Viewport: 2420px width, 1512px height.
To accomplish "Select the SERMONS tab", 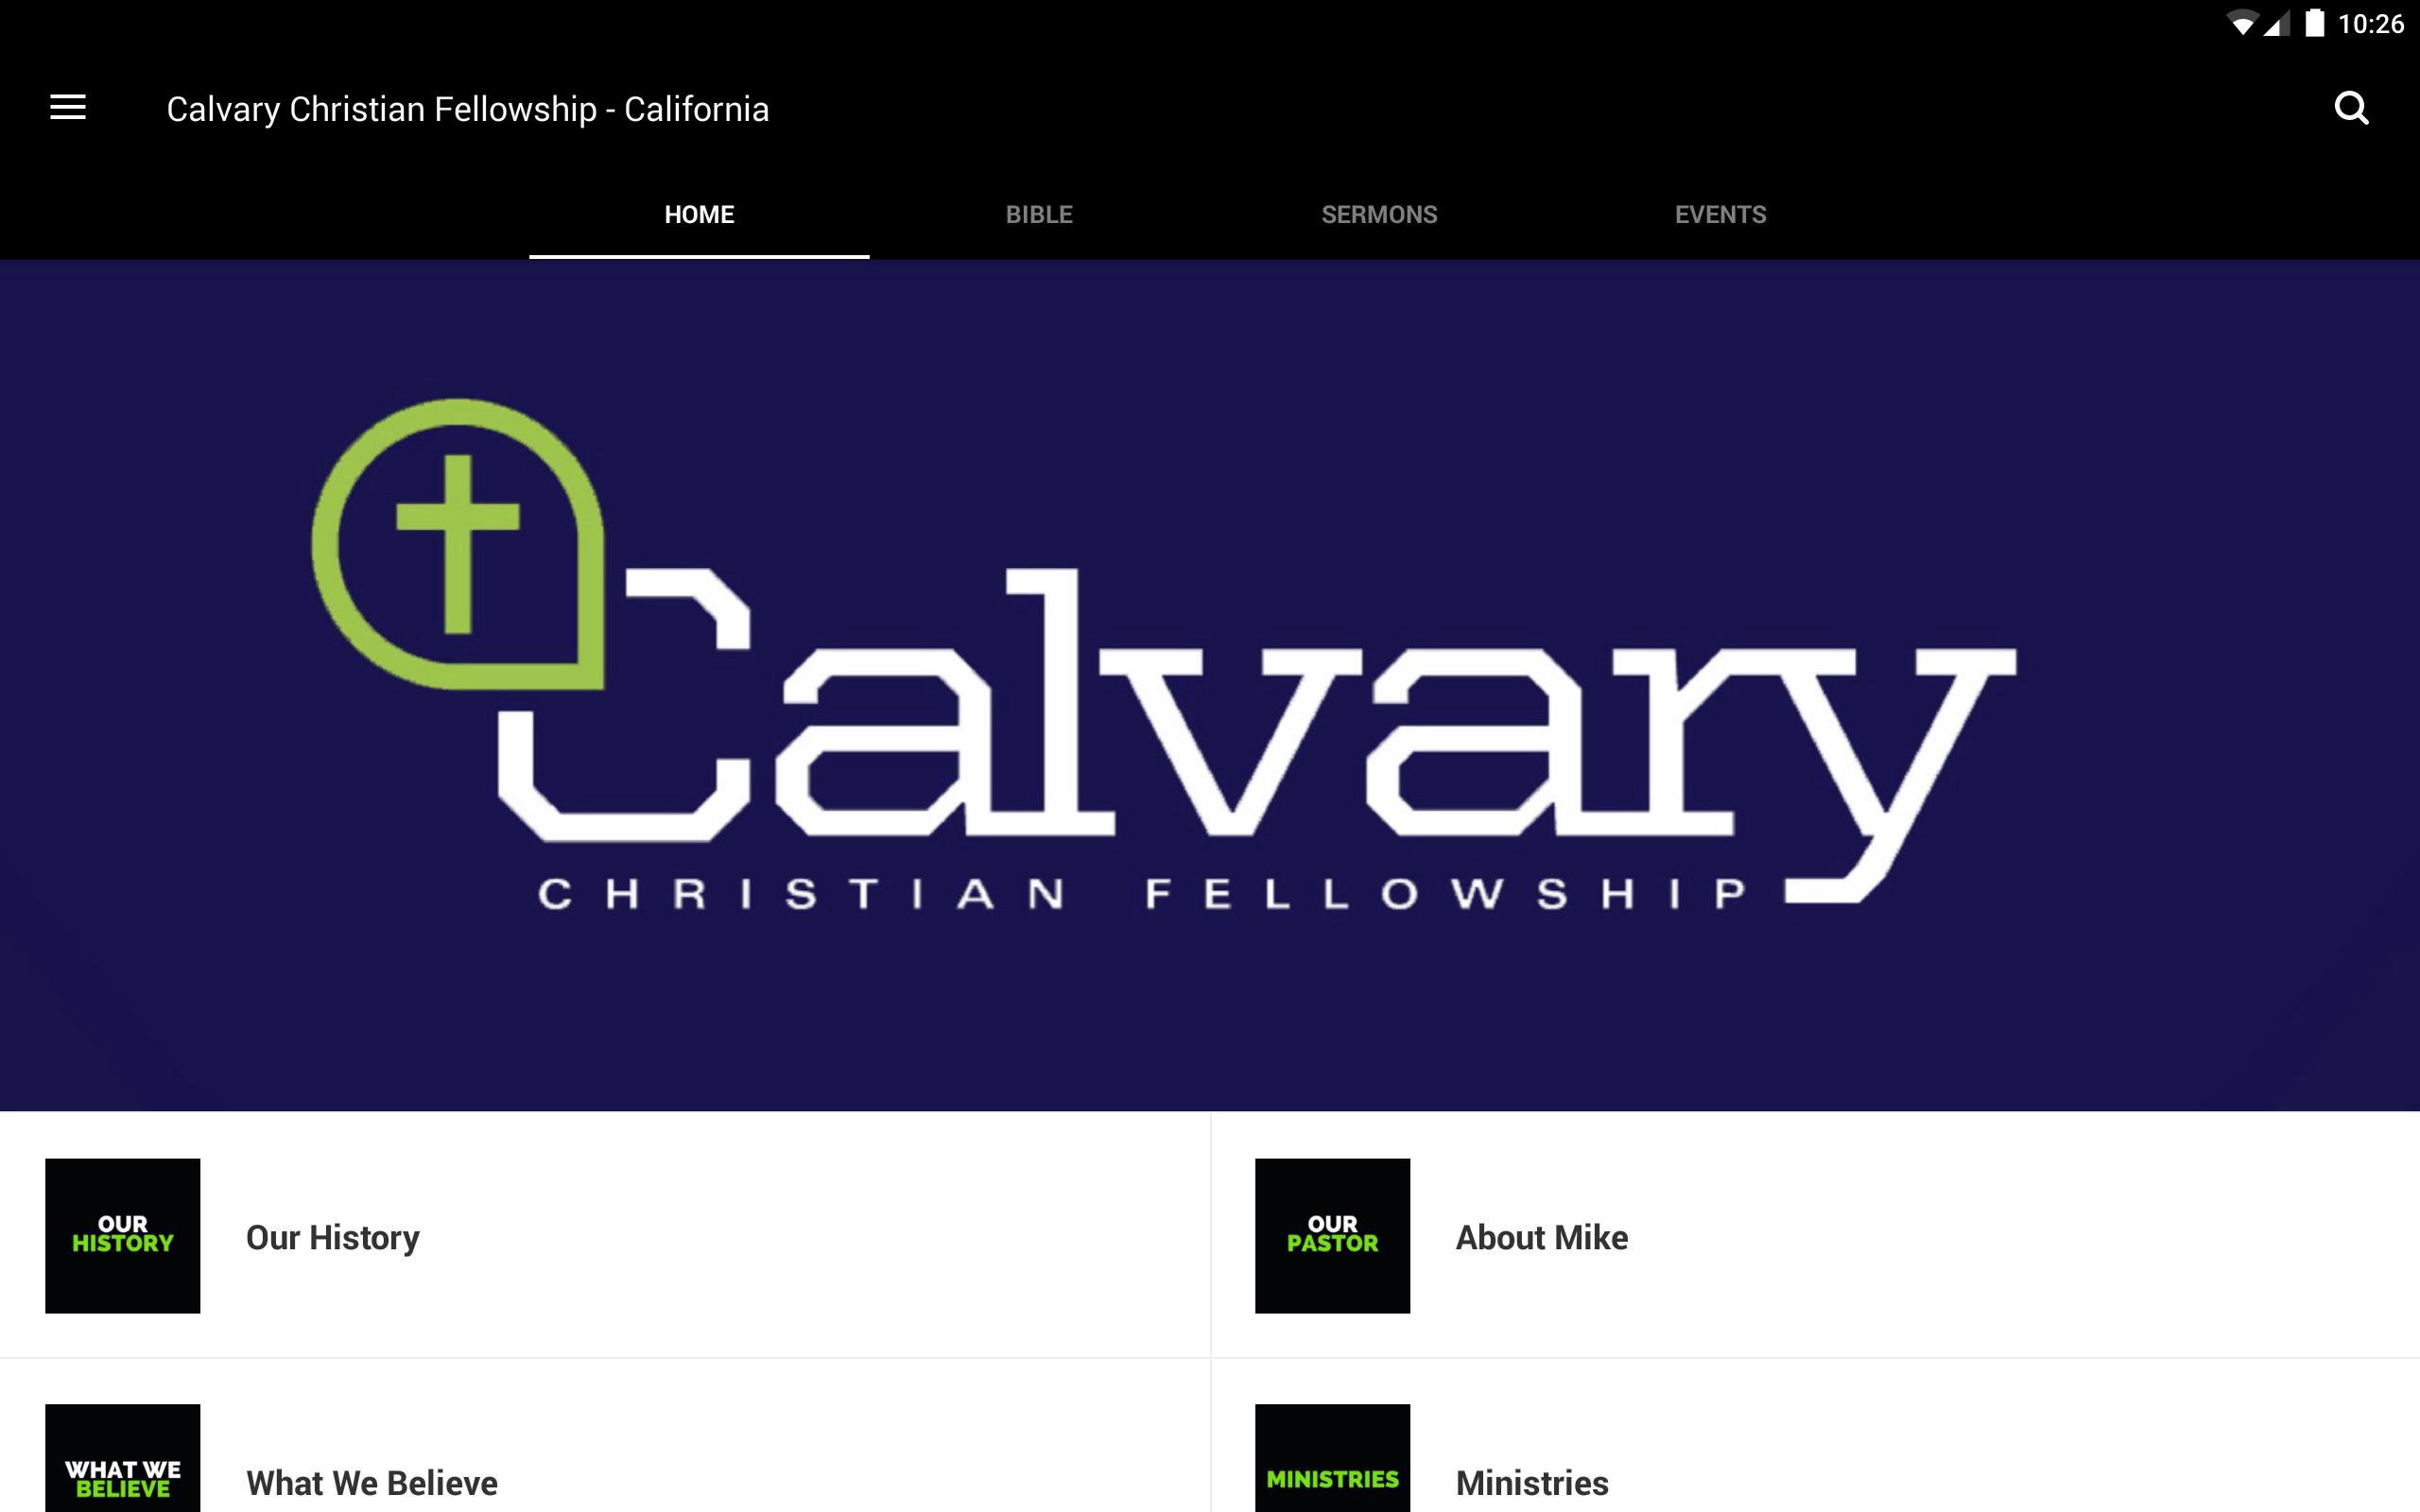I will pyautogui.click(x=1376, y=213).
